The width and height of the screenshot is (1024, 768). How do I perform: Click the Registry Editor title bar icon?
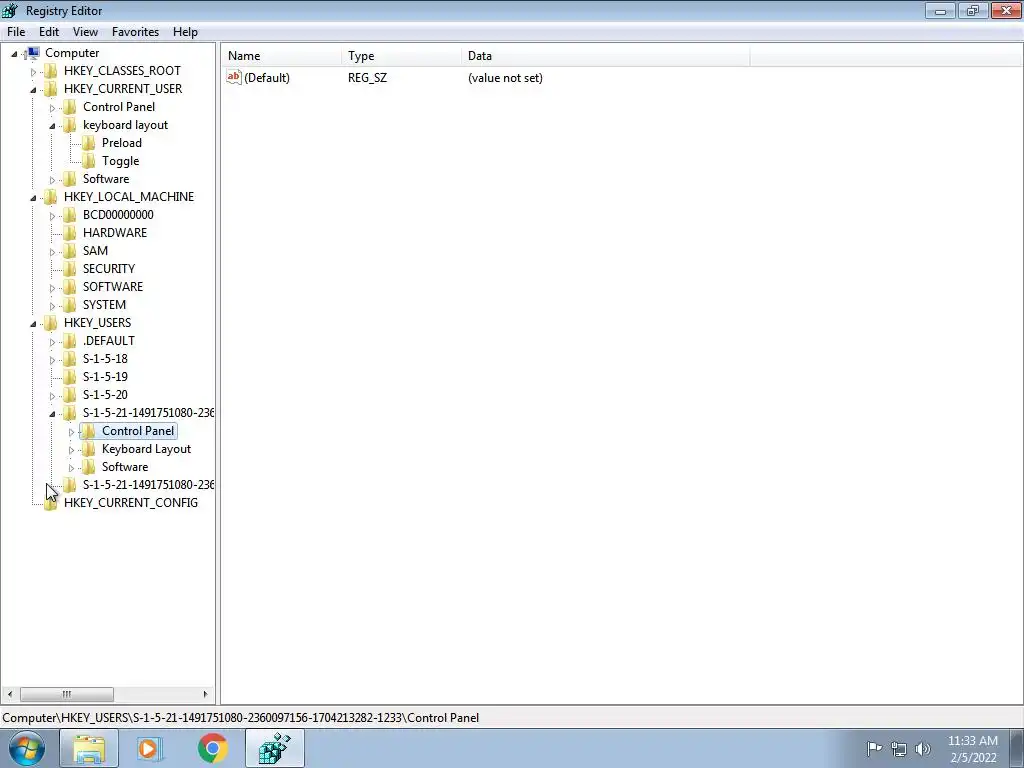coord(10,10)
